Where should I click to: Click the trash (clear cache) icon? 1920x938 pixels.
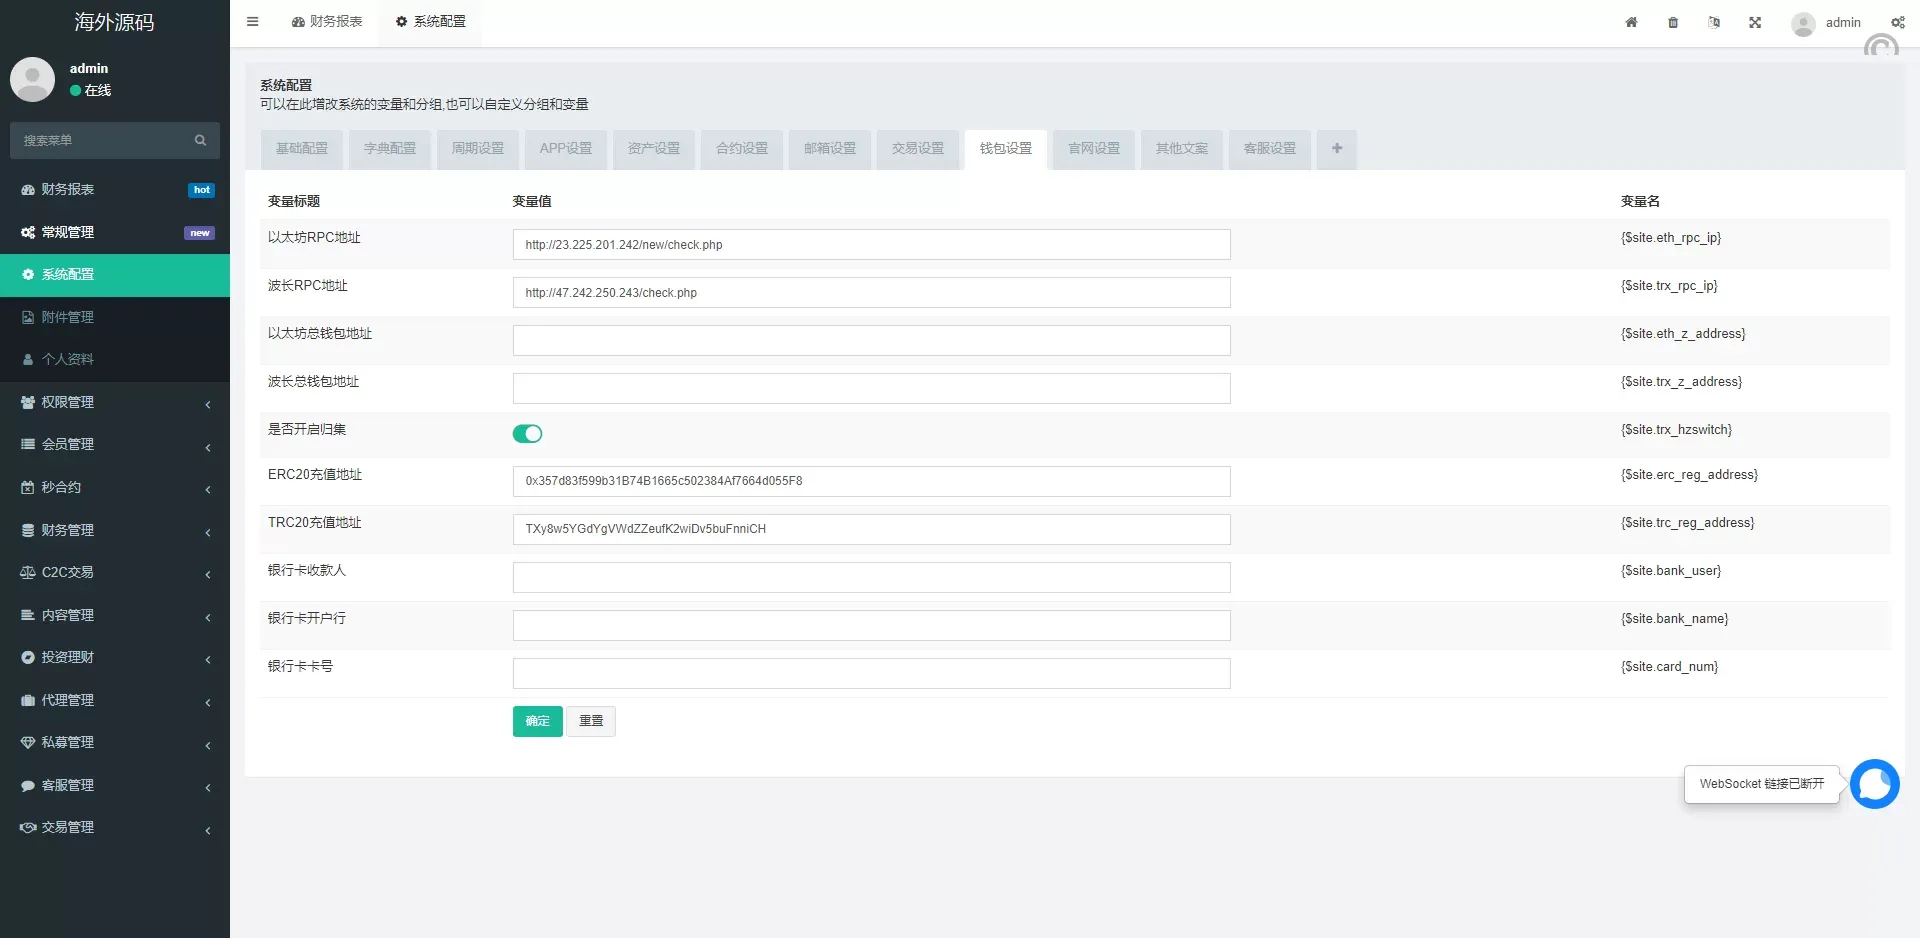1673,22
